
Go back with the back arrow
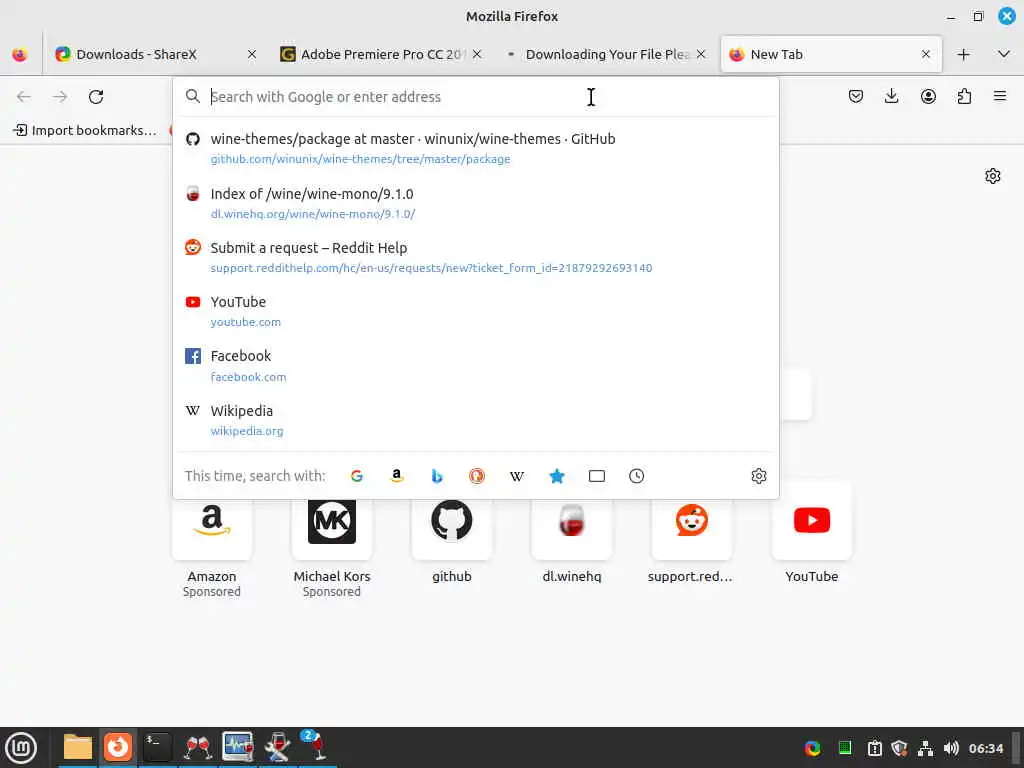tap(24, 97)
